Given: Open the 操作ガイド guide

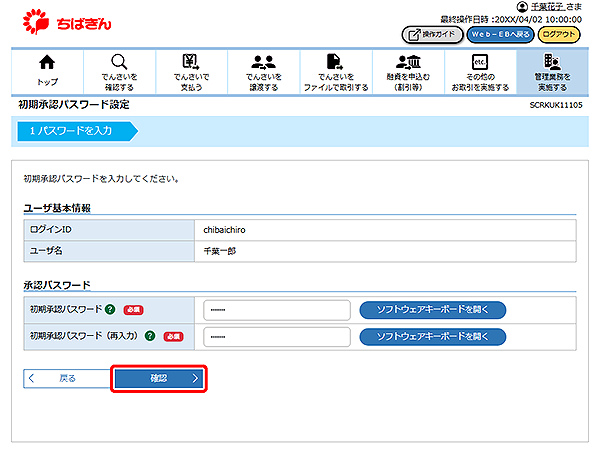Looking at the screenshot, I should (x=431, y=34).
